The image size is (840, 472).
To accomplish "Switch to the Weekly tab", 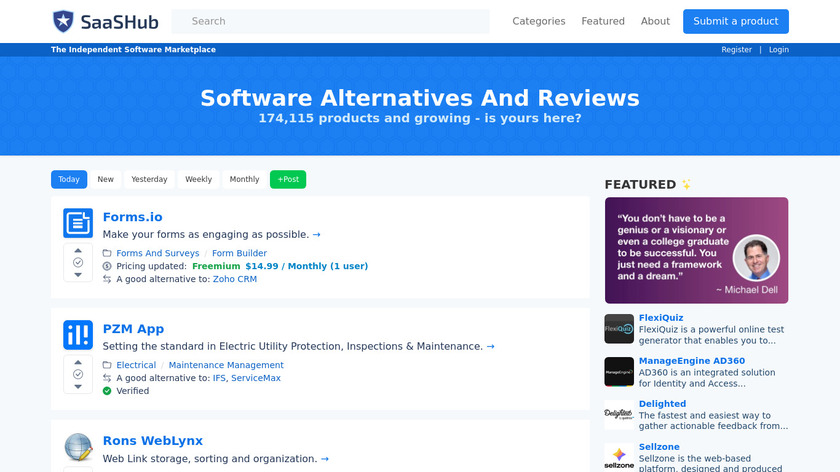I will click(198, 180).
